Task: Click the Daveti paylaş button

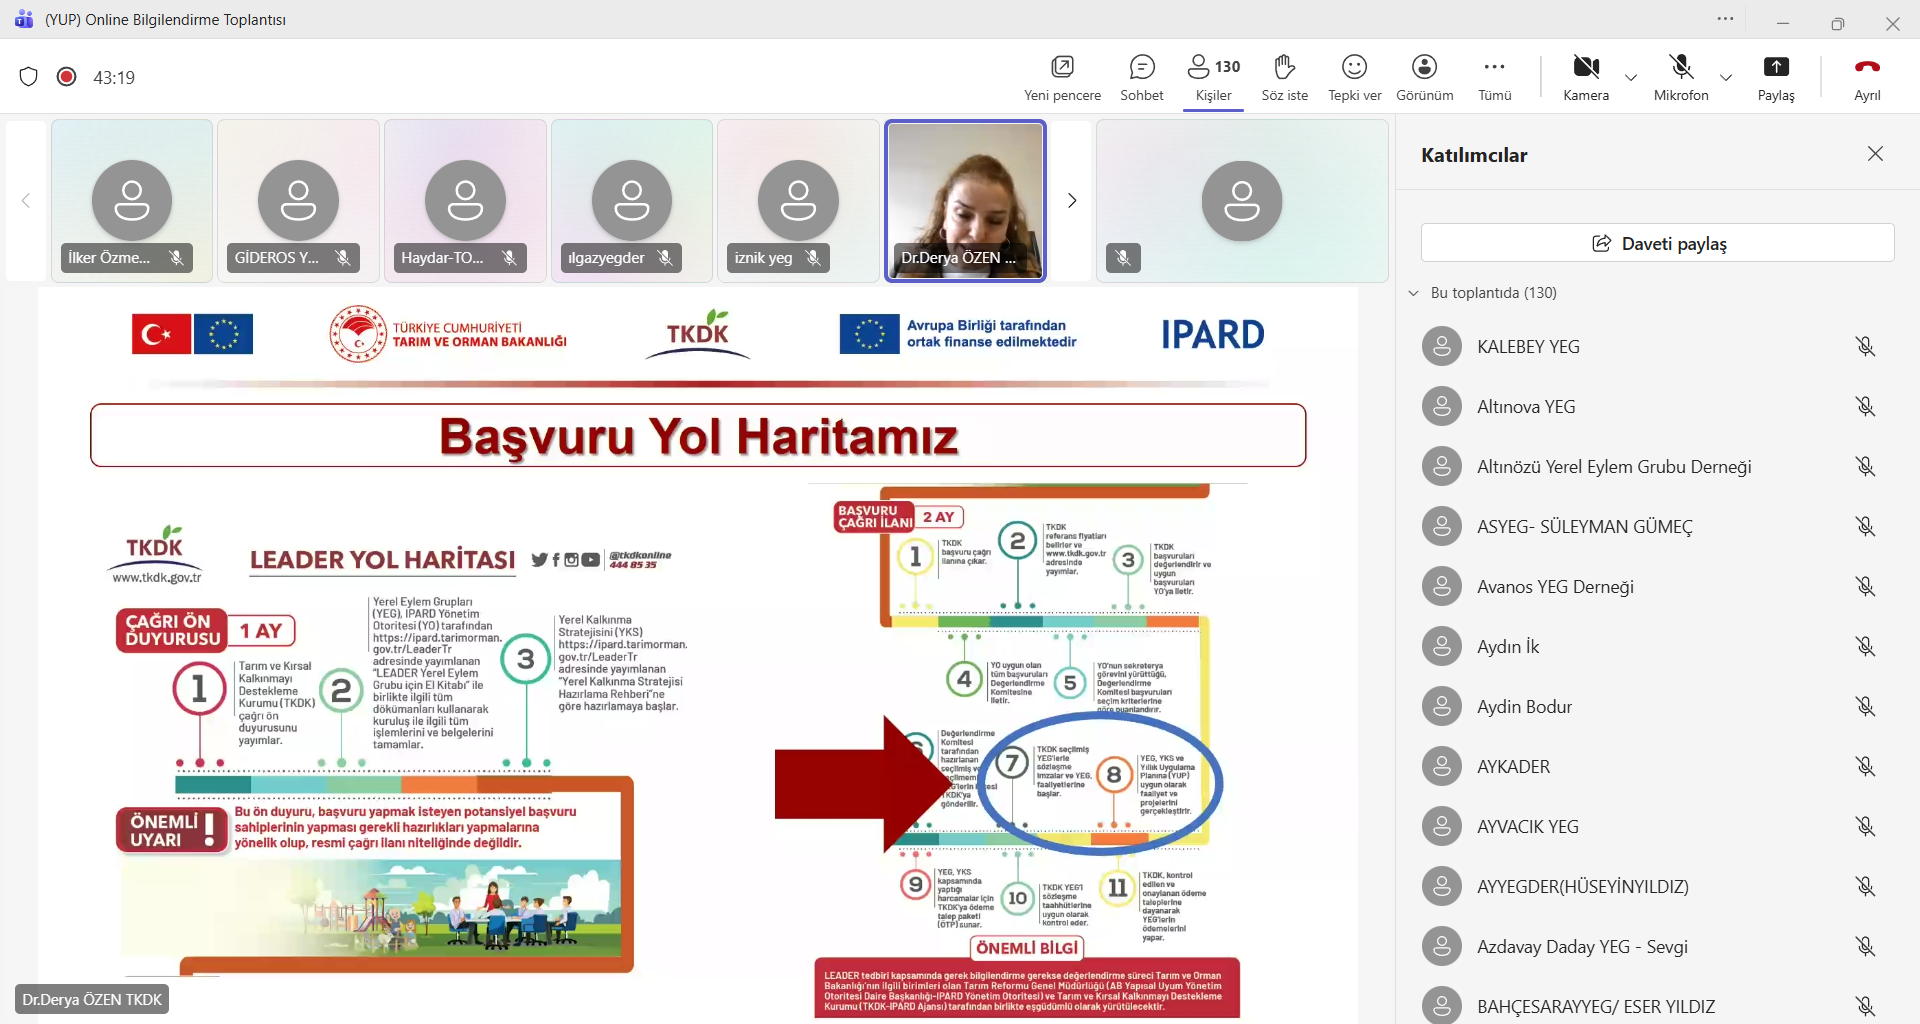Action: [1657, 243]
